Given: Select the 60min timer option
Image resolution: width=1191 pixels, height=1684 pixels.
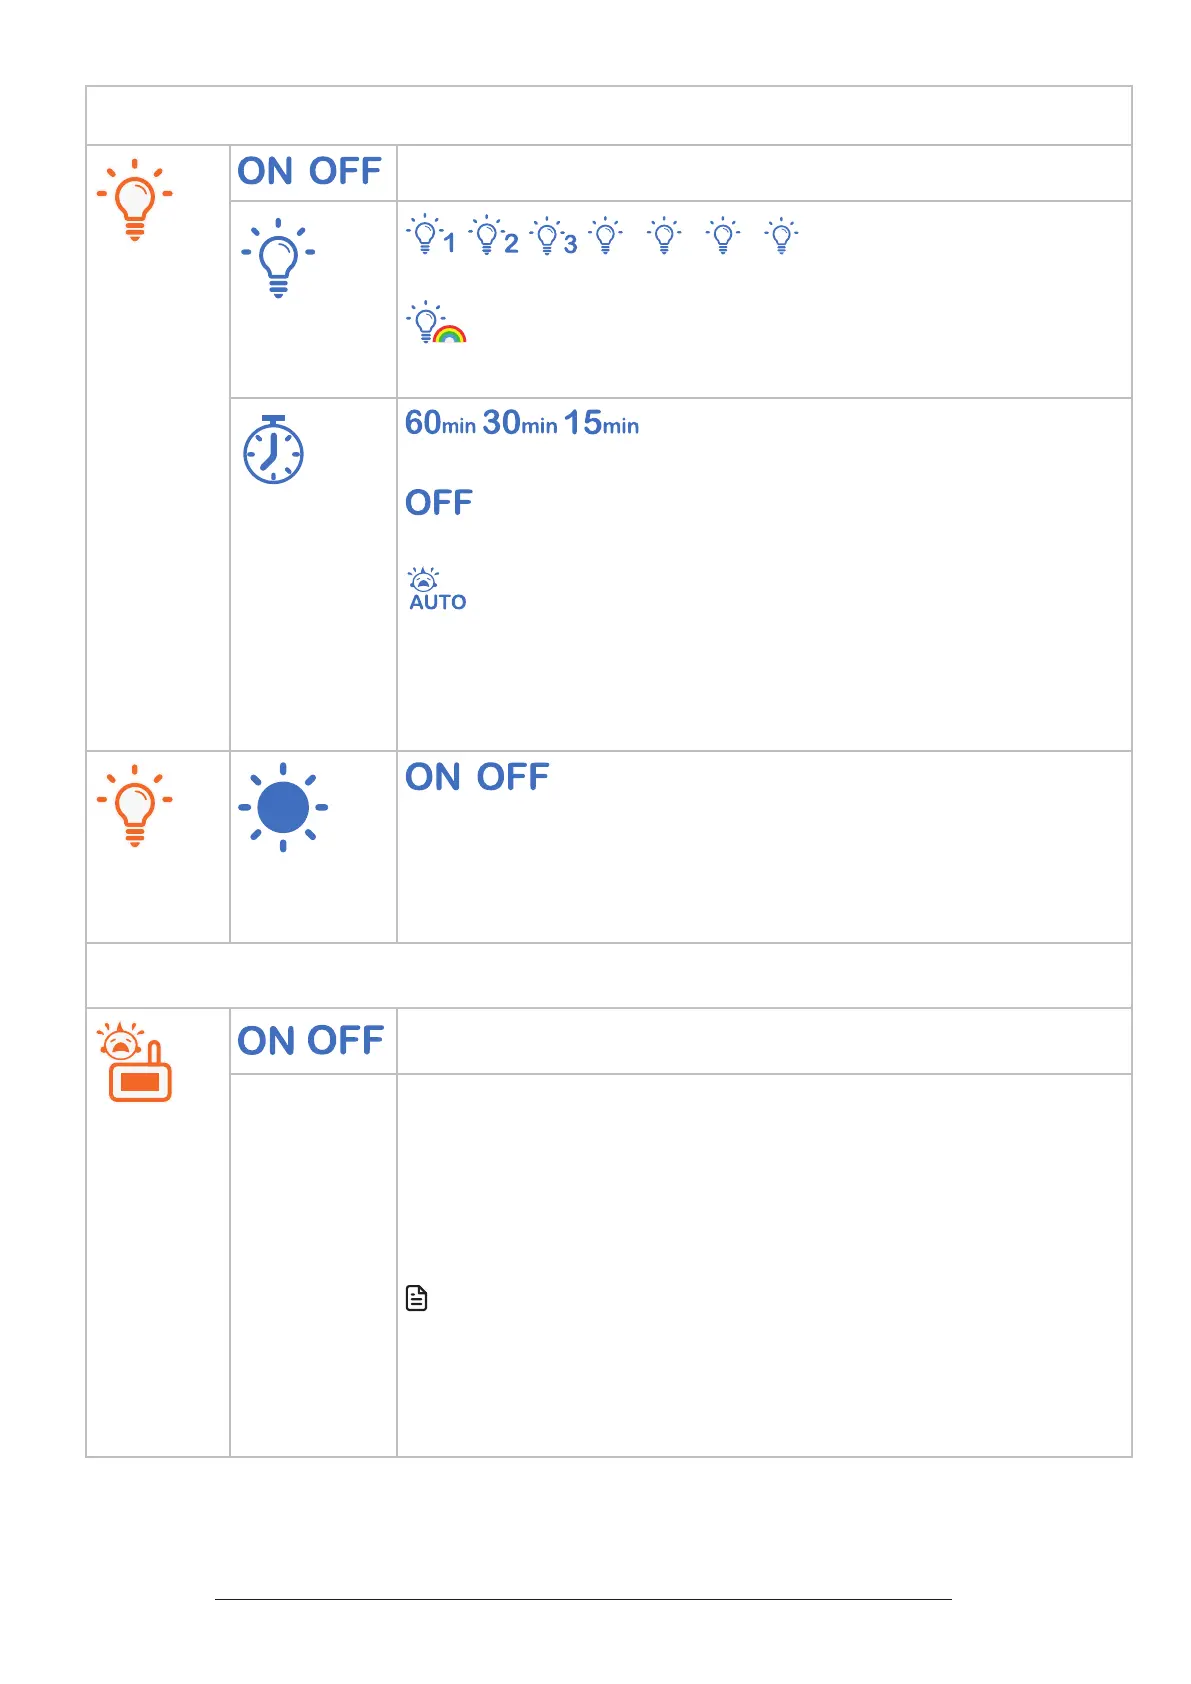Looking at the screenshot, I should (x=440, y=423).
